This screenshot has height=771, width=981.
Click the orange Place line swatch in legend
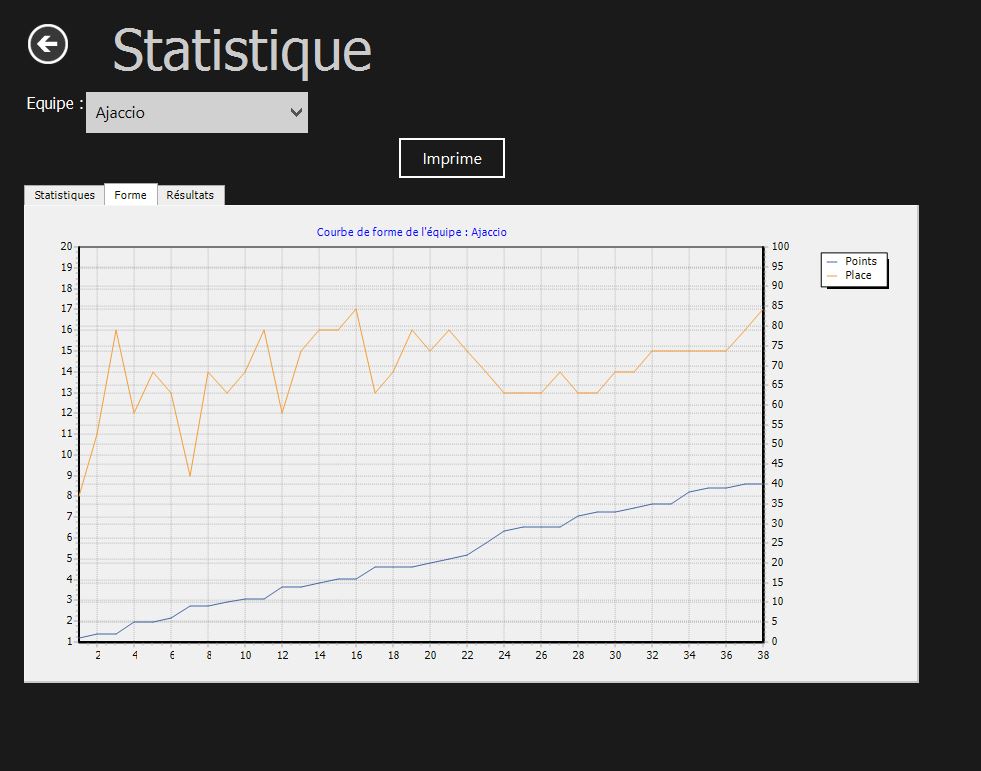832,275
